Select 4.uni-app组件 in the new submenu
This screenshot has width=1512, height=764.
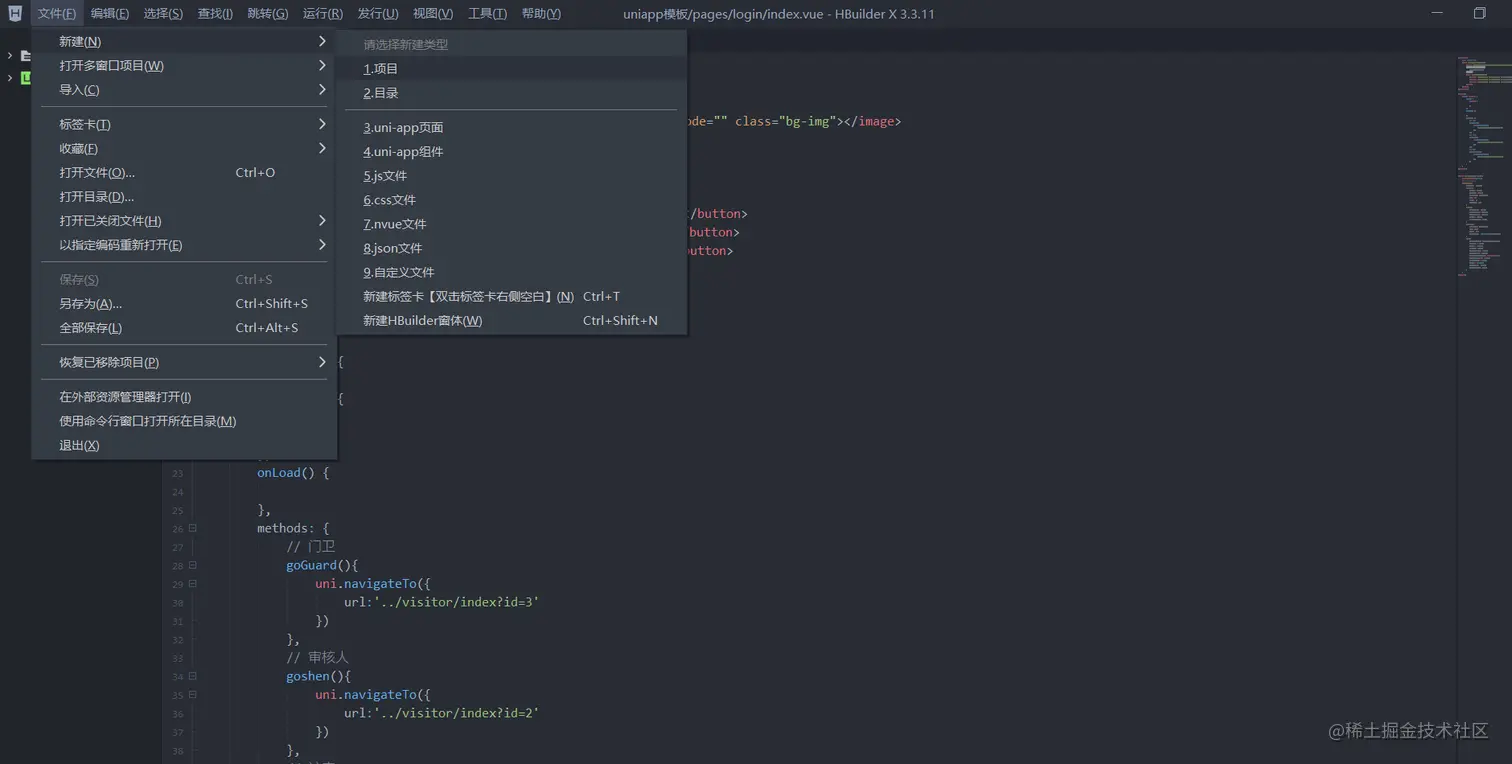[x=512, y=151]
